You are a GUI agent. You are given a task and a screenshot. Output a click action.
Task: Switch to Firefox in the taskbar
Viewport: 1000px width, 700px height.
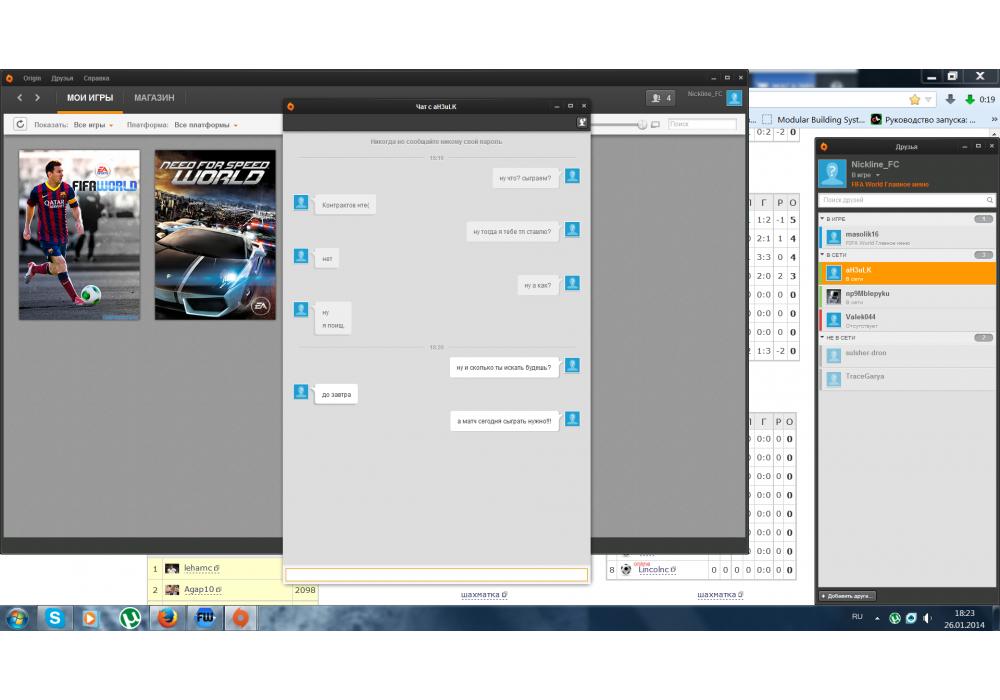[x=167, y=618]
